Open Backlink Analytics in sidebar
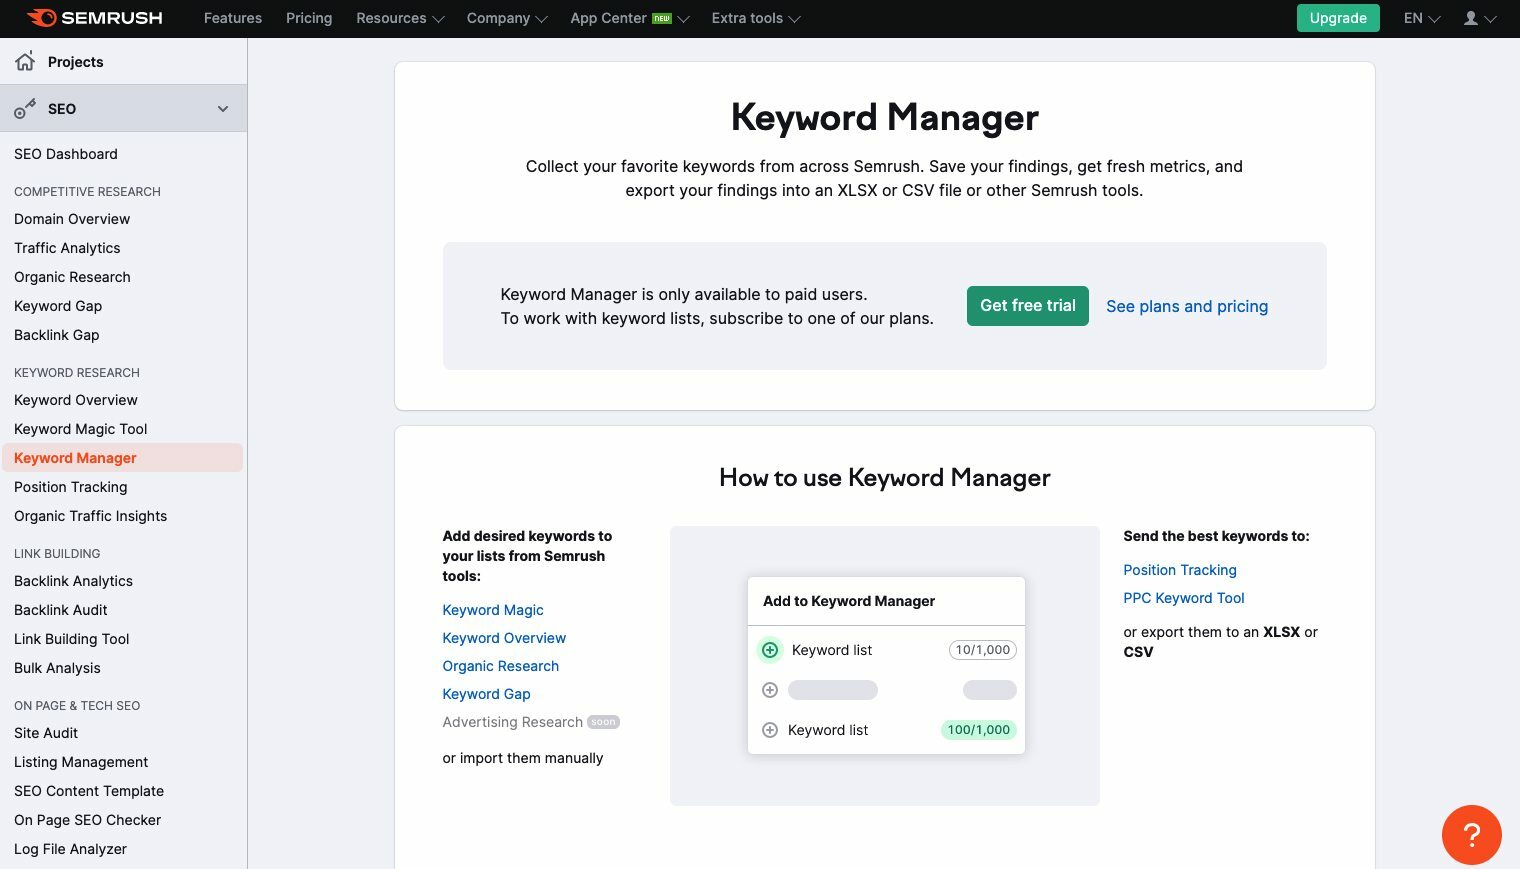Image resolution: width=1520 pixels, height=869 pixels. point(73,581)
